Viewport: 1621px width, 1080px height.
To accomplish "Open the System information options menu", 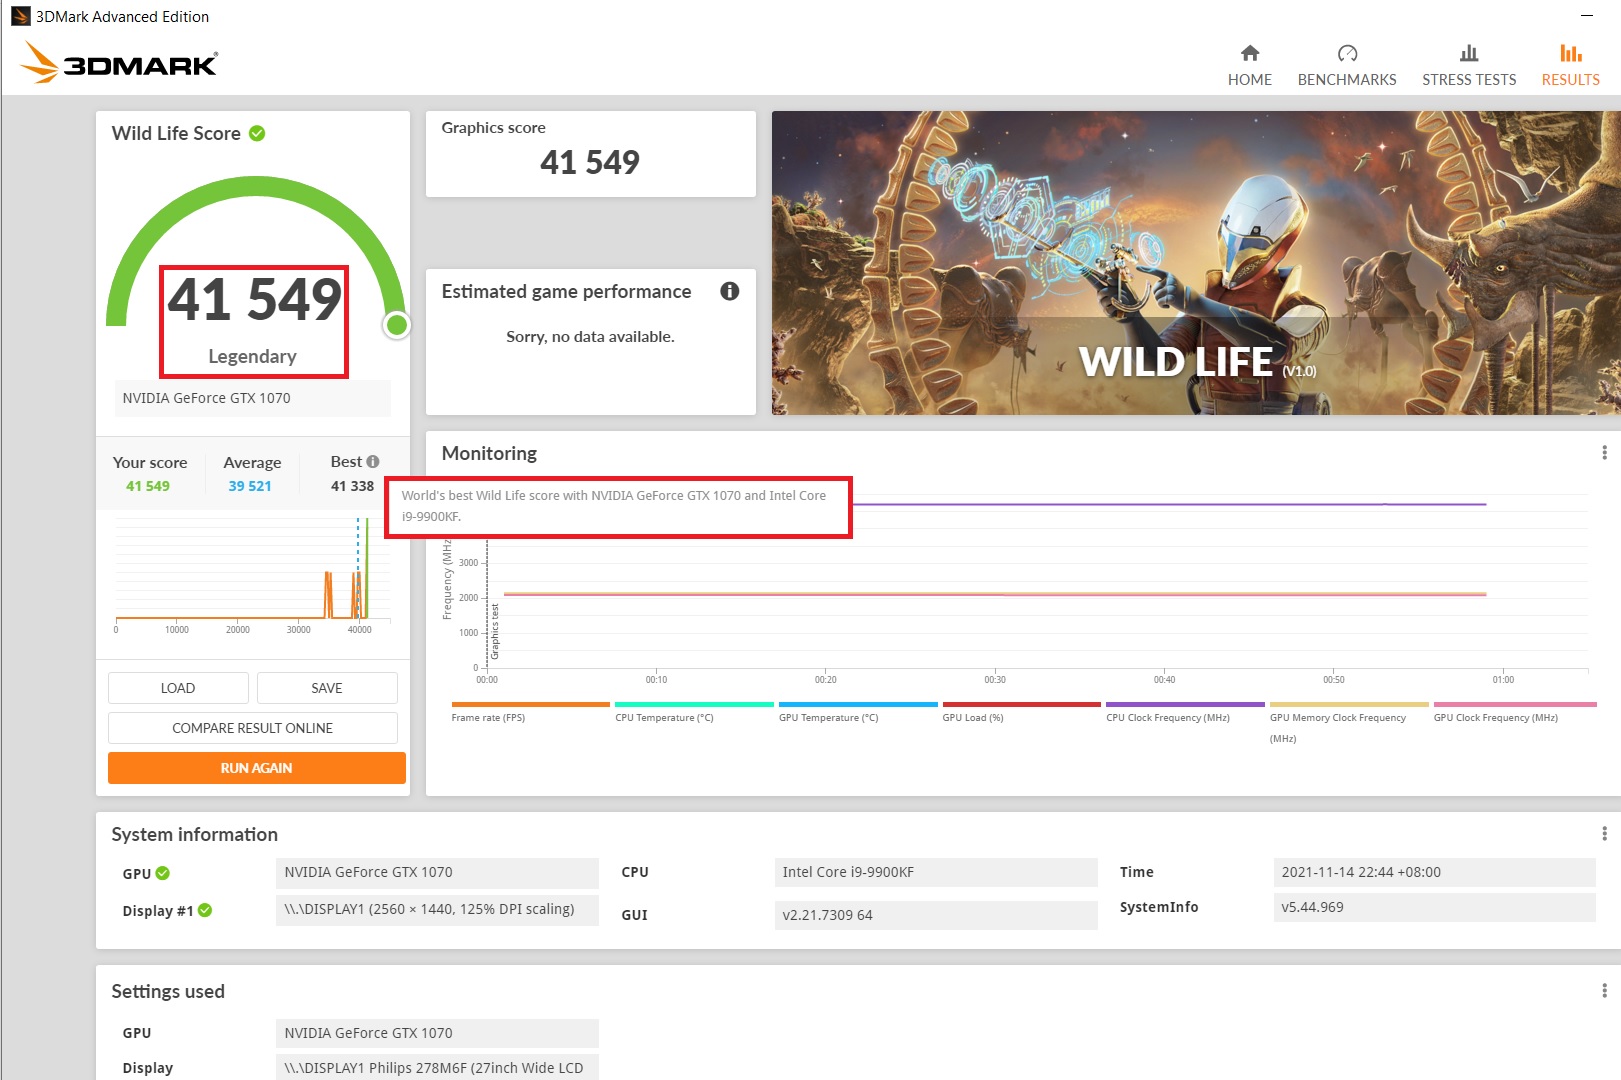I will click(x=1604, y=834).
